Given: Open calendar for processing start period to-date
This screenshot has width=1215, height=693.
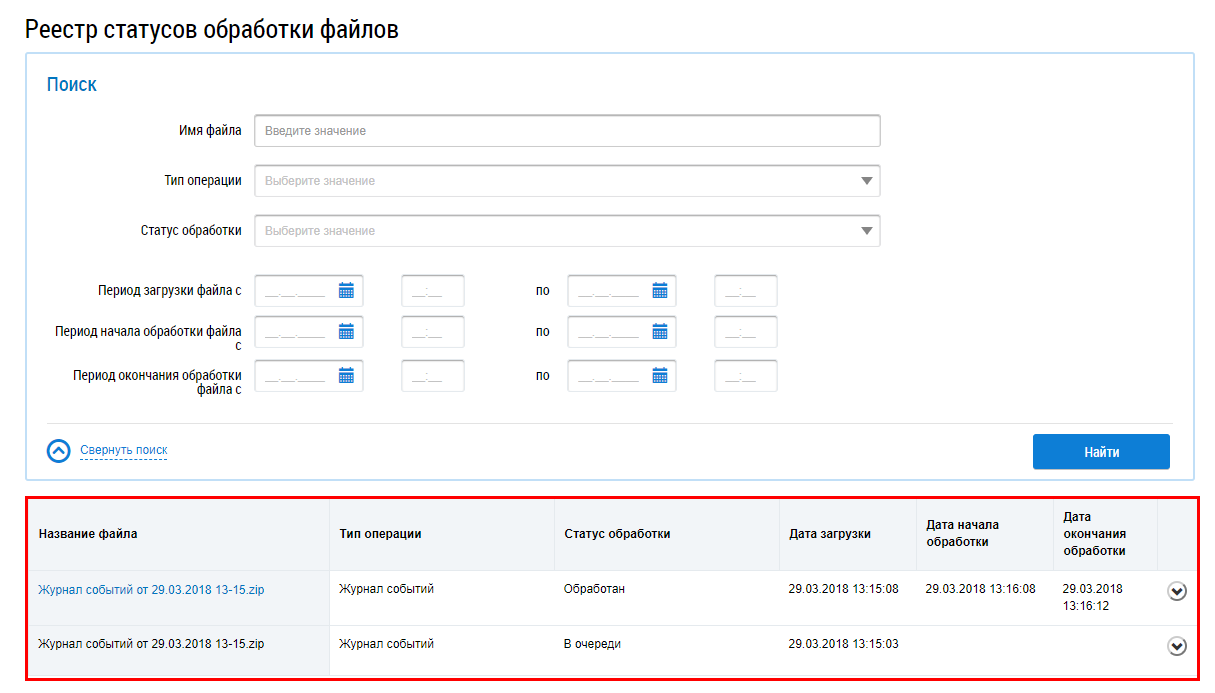Looking at the screenshot, I should 659,332.
